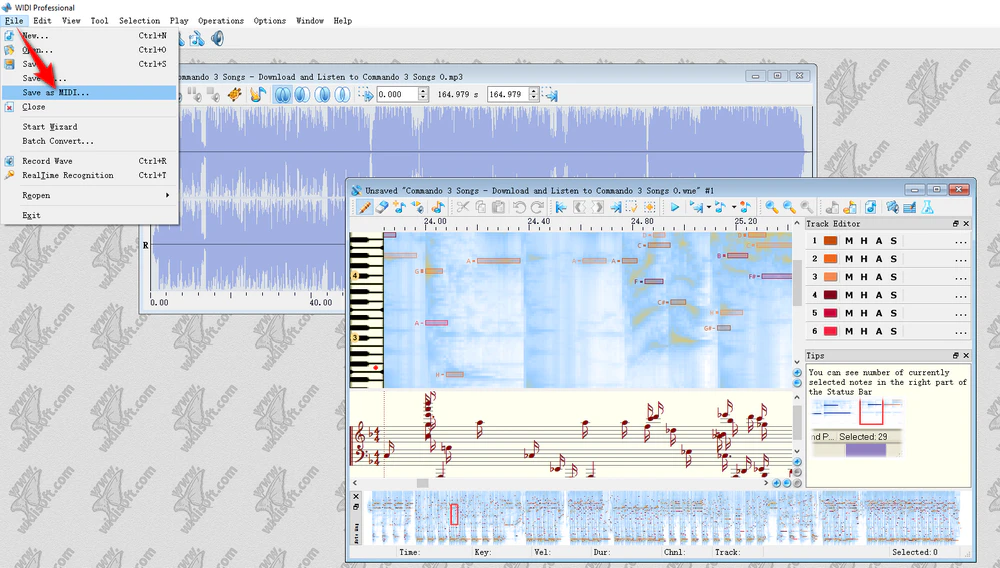This screenshot has width=1000, height=568.
Task: Select the second stereo channel mode icon
Action: point(302,95)
